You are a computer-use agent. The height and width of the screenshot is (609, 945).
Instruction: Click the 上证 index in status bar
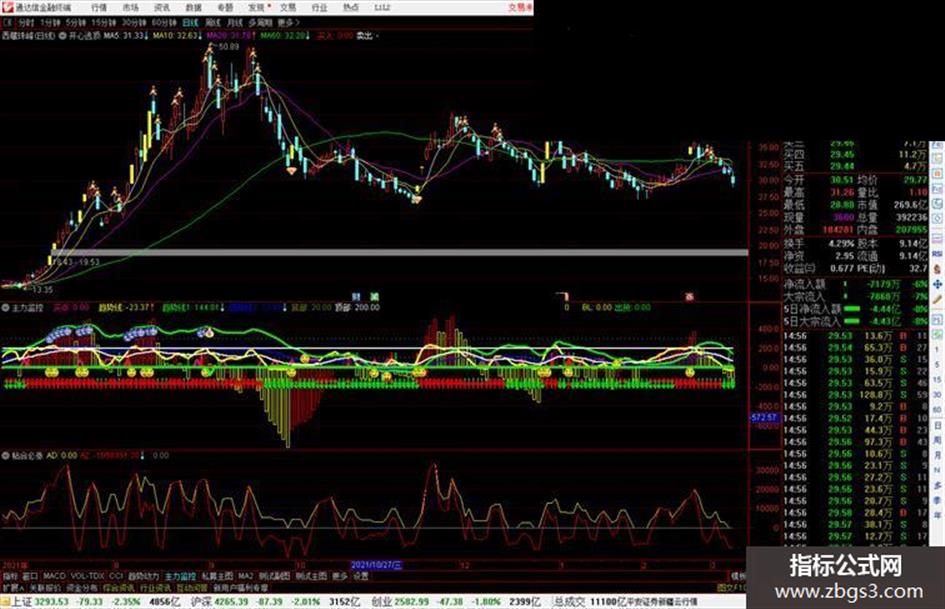pos(22,602)
